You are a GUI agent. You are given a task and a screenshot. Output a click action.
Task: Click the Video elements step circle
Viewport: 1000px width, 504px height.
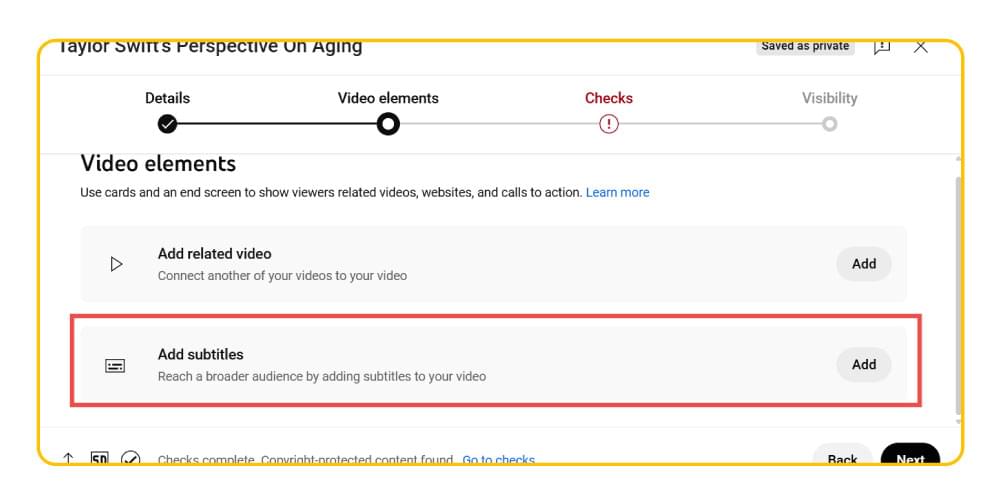tap(388, 124)
